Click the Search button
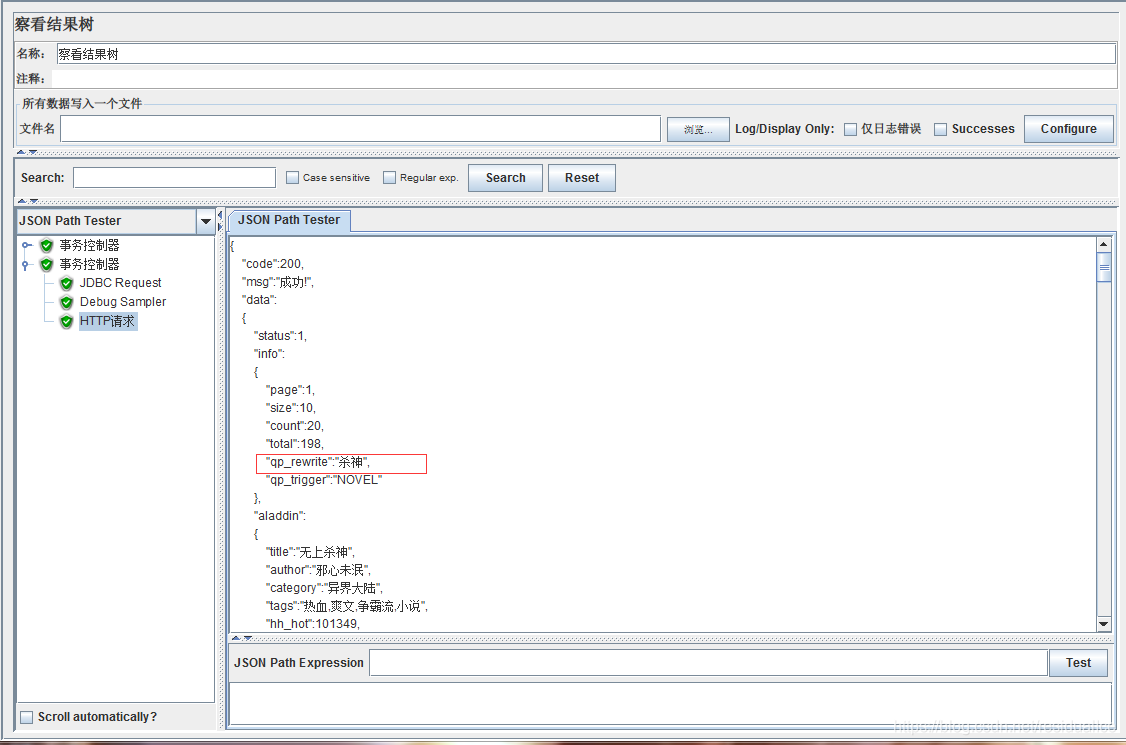1126x745 pixels. pos(506,177)
